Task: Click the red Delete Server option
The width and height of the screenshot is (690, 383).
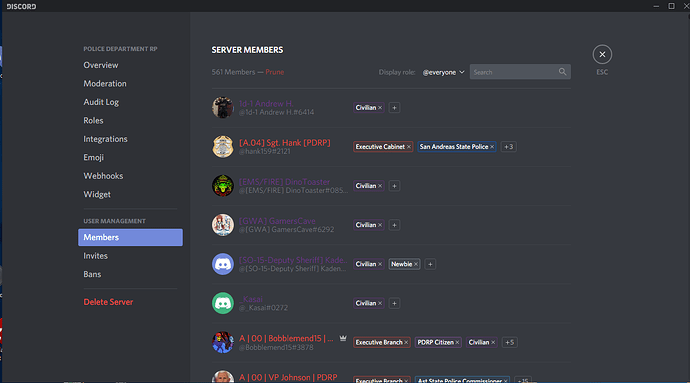Action: coord(108,302)
